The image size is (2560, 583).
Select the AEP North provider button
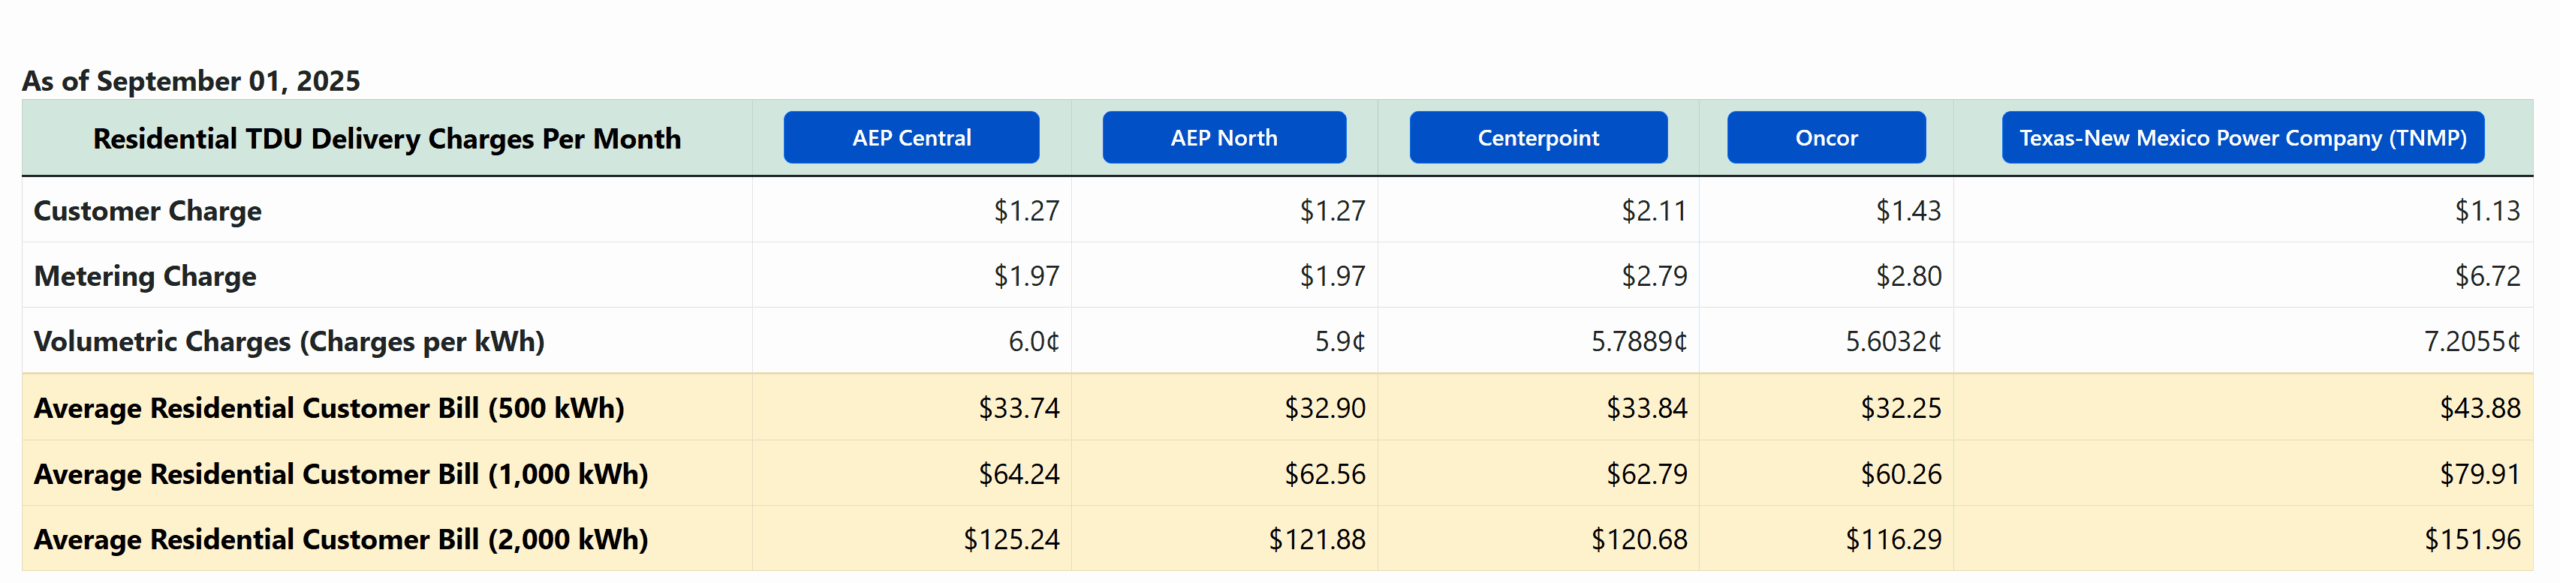tap(1224, 138)
